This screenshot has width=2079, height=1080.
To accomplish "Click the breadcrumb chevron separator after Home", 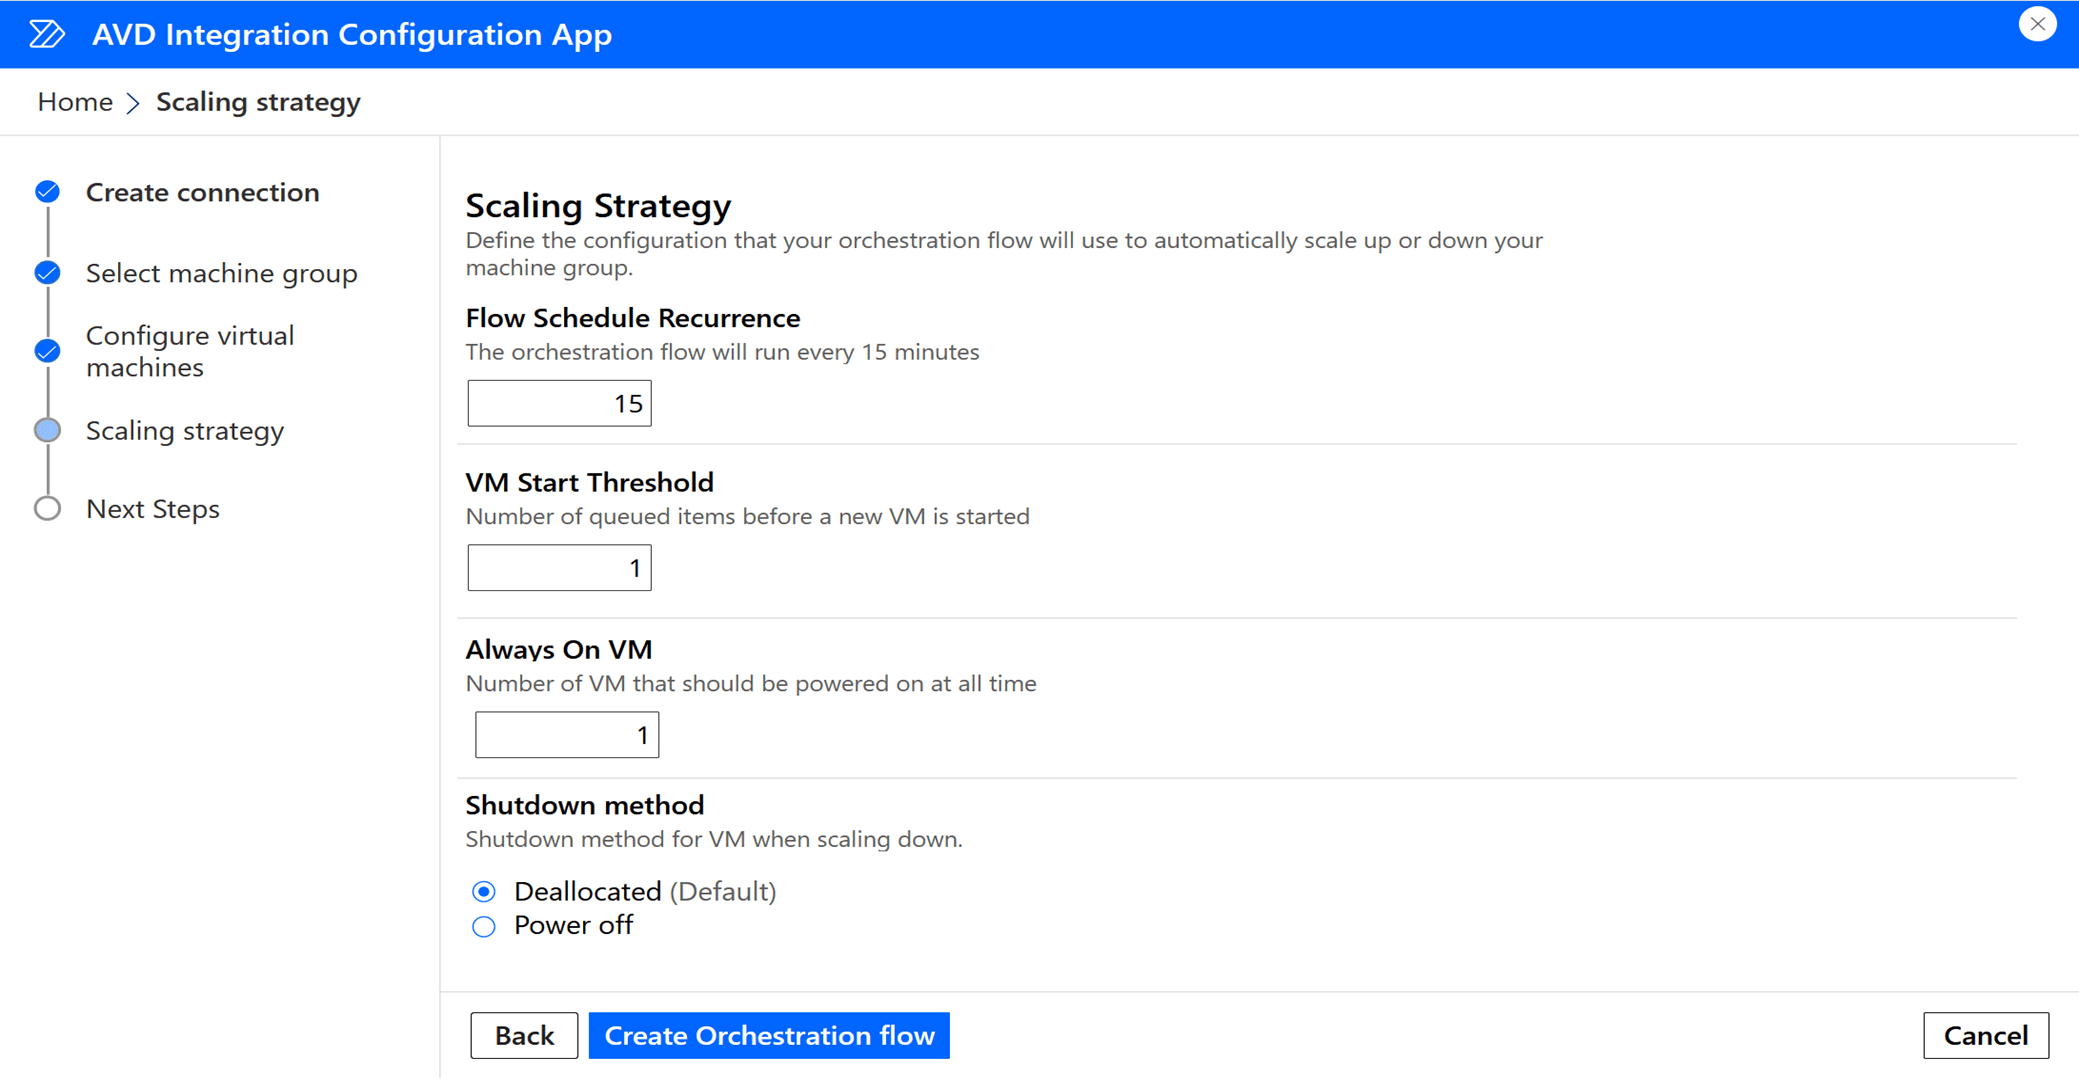I will click(134, 103).
